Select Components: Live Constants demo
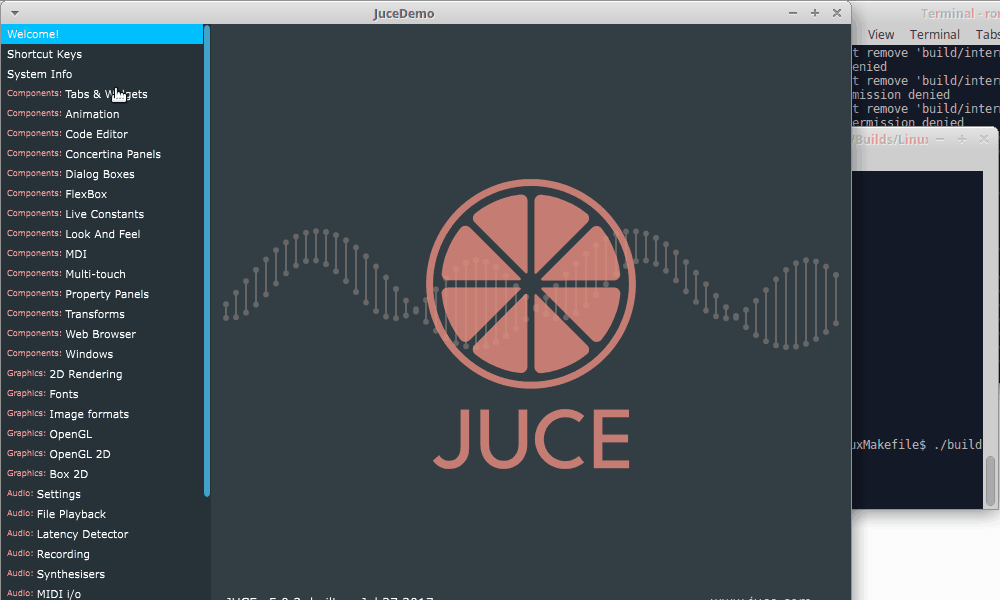The height and width of the screenshot is (600, 1000). point(102,214)
